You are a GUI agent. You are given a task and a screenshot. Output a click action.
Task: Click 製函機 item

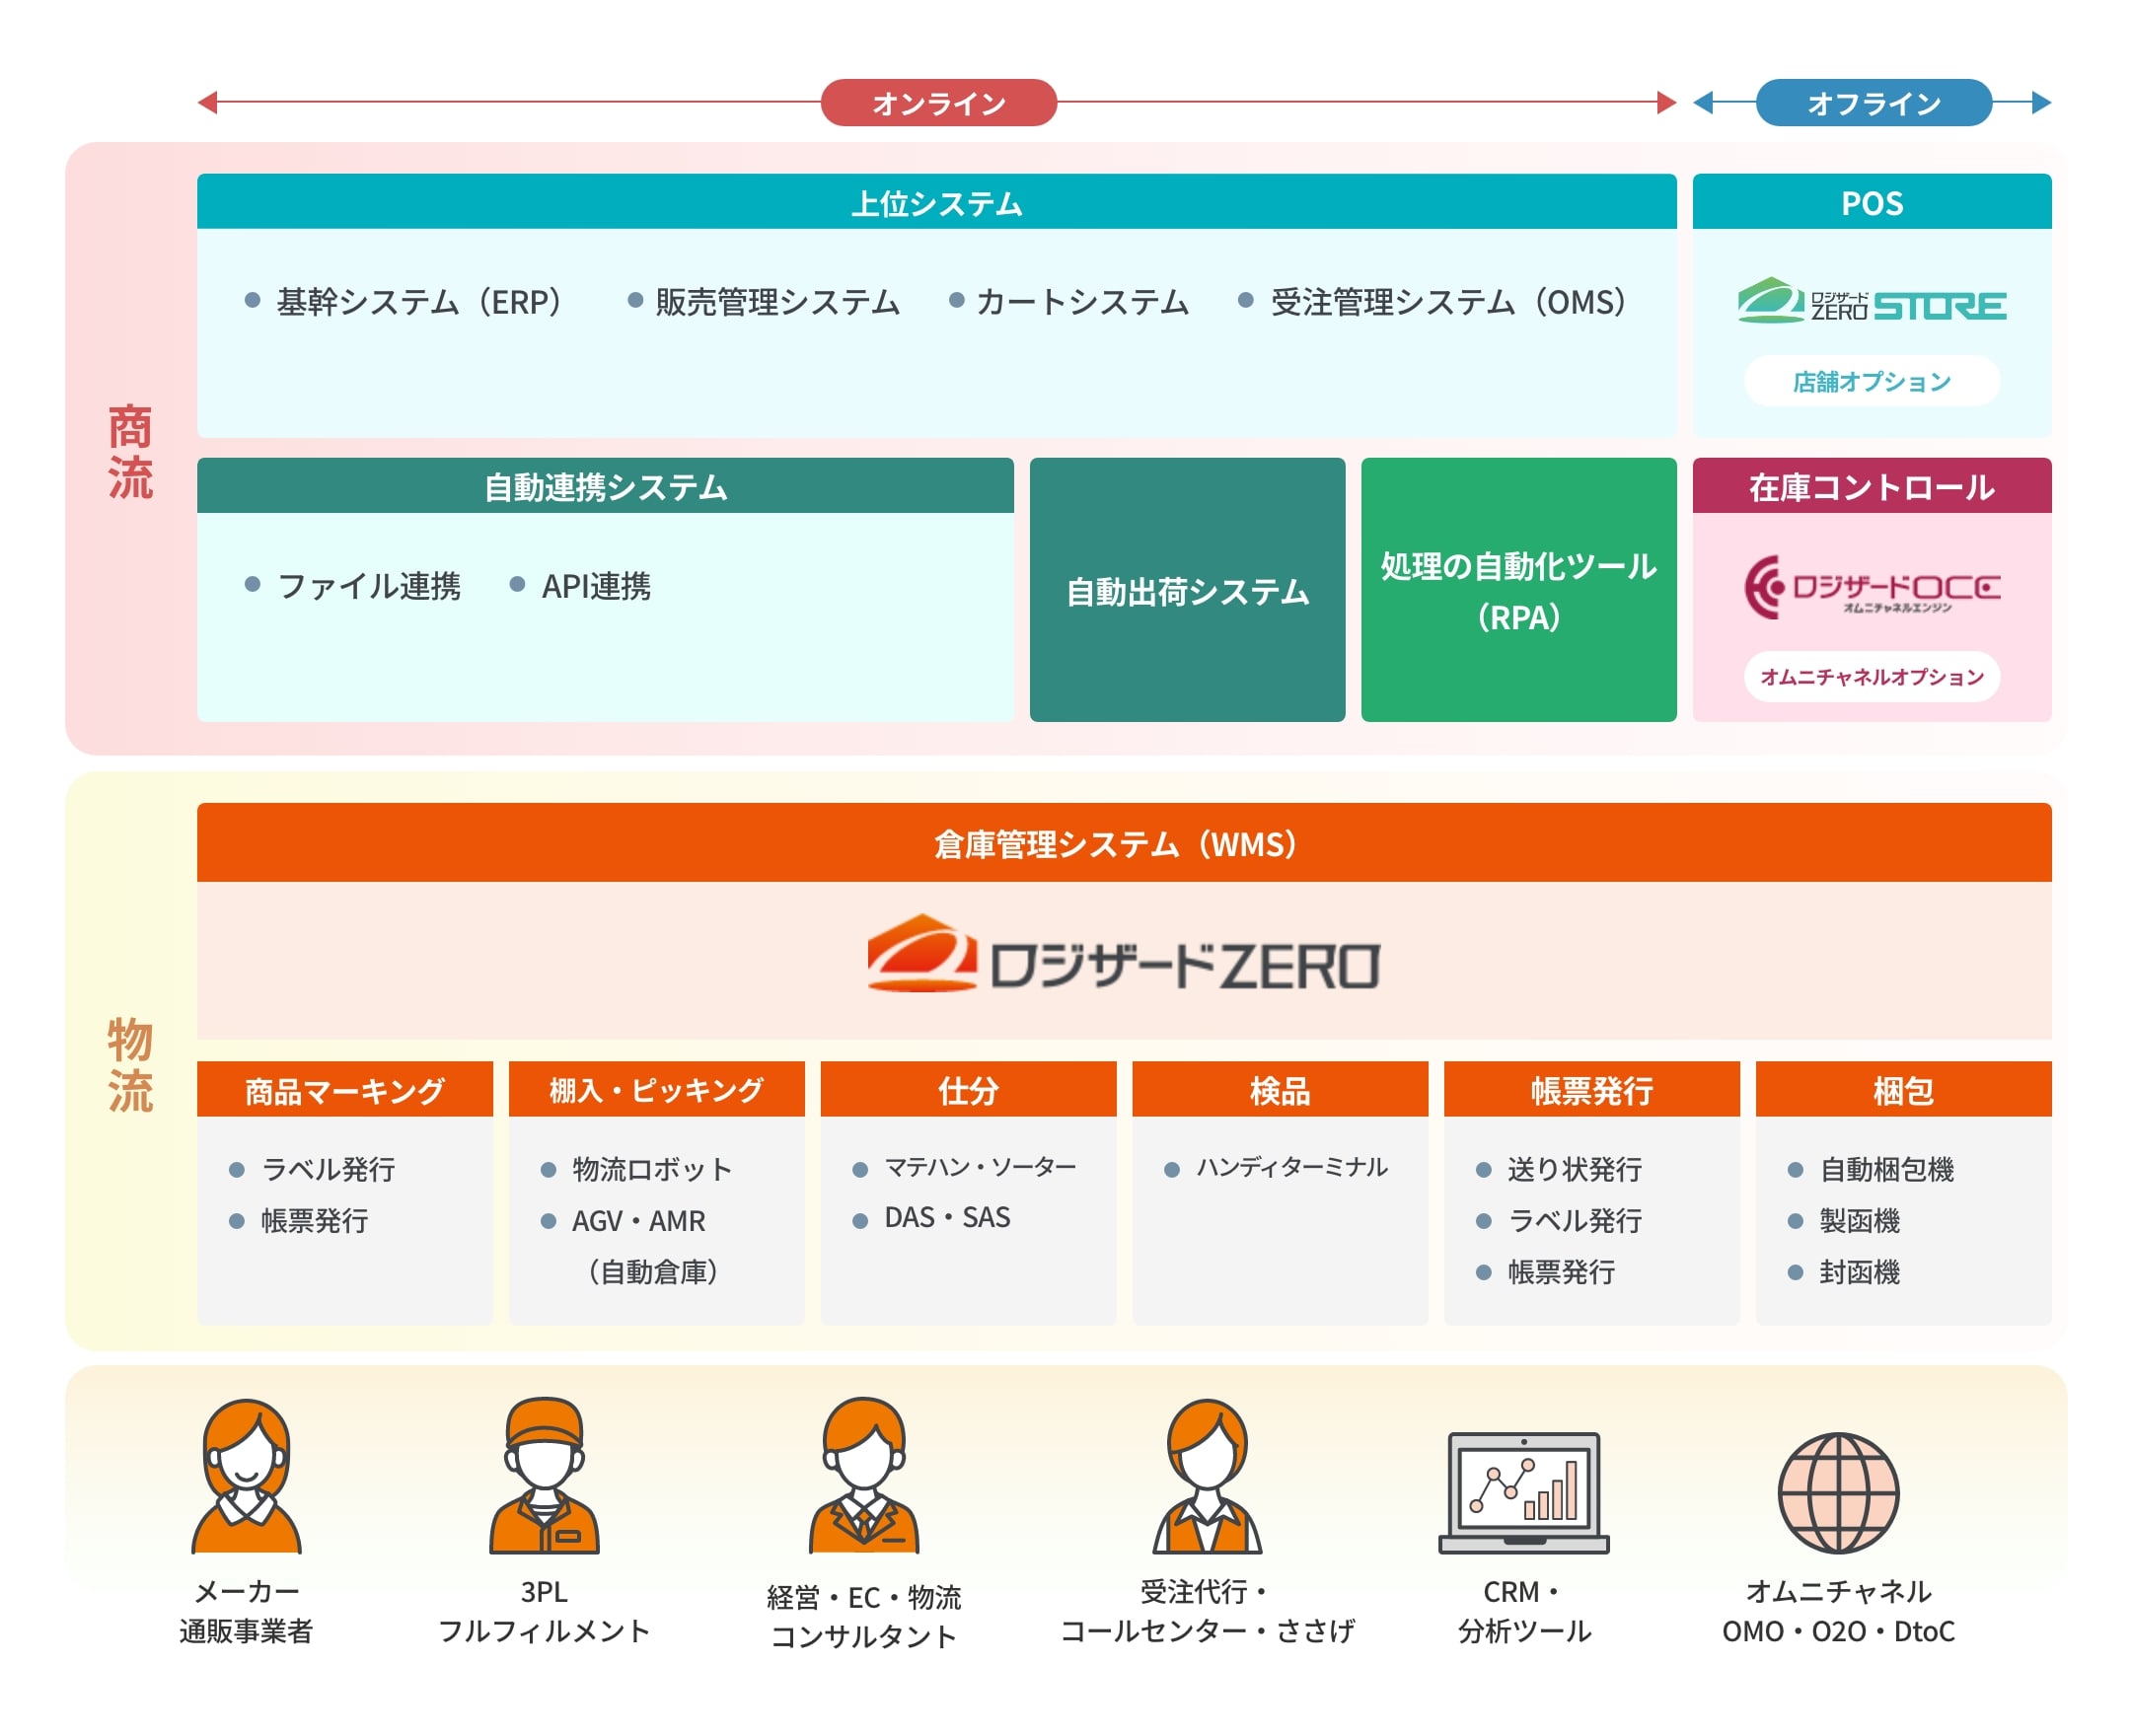click(x=1859, y=1220)
